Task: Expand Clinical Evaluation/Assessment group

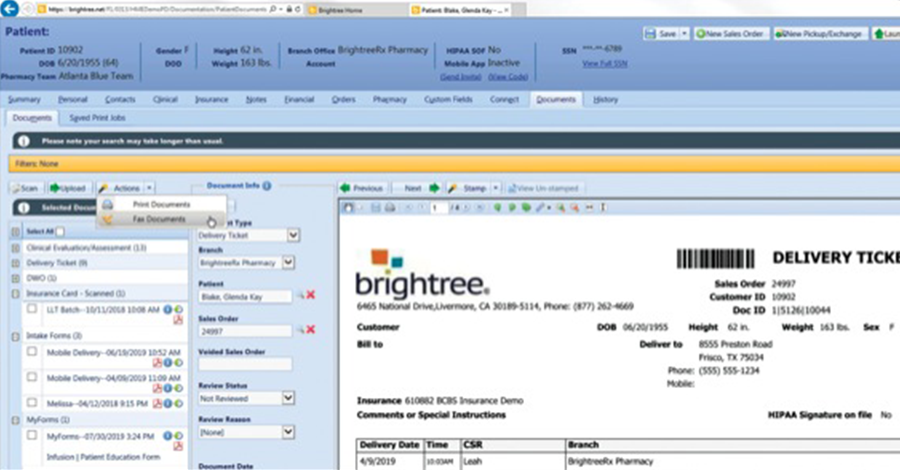Action: (x=15, y=248)
